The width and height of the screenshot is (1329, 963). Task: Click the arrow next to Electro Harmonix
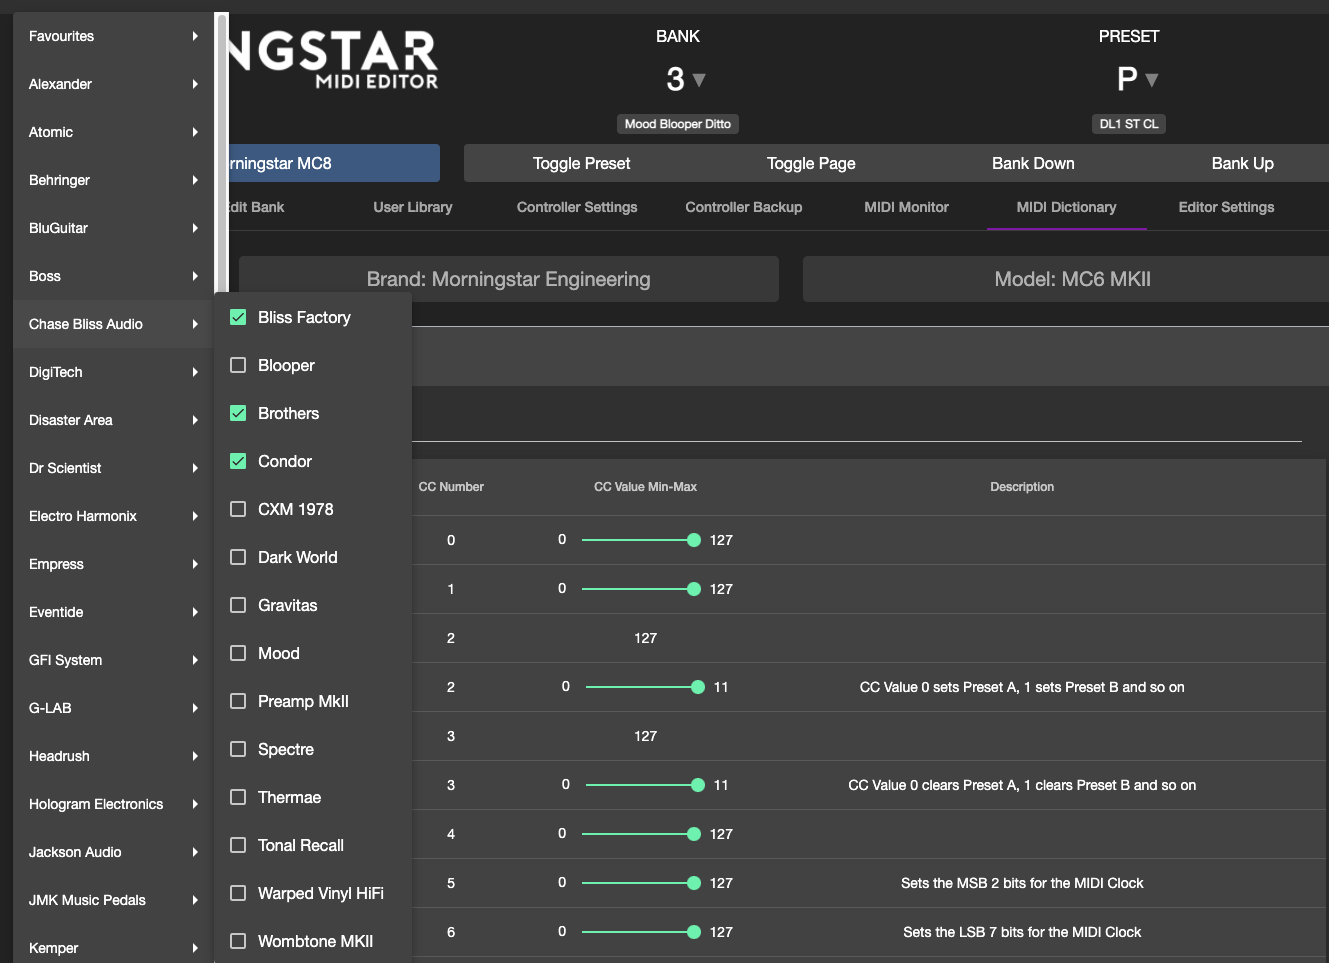[x=195, y=516]
